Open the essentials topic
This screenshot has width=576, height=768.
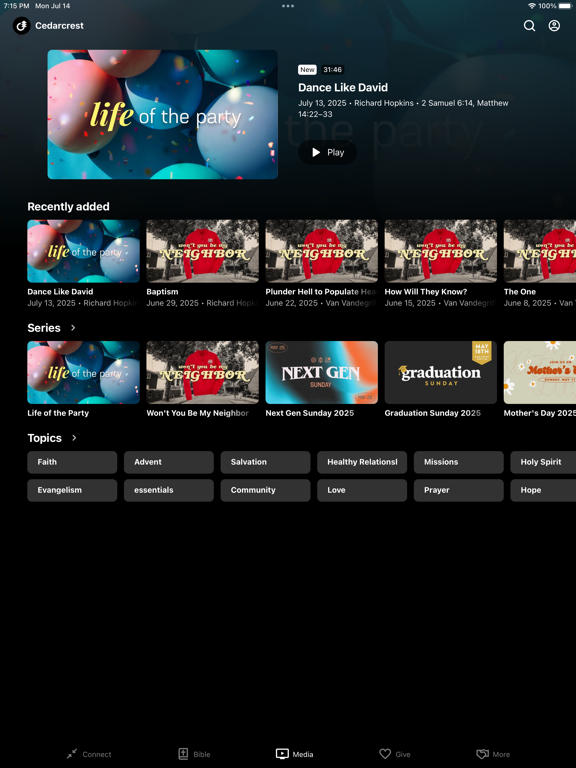[168, 490]
